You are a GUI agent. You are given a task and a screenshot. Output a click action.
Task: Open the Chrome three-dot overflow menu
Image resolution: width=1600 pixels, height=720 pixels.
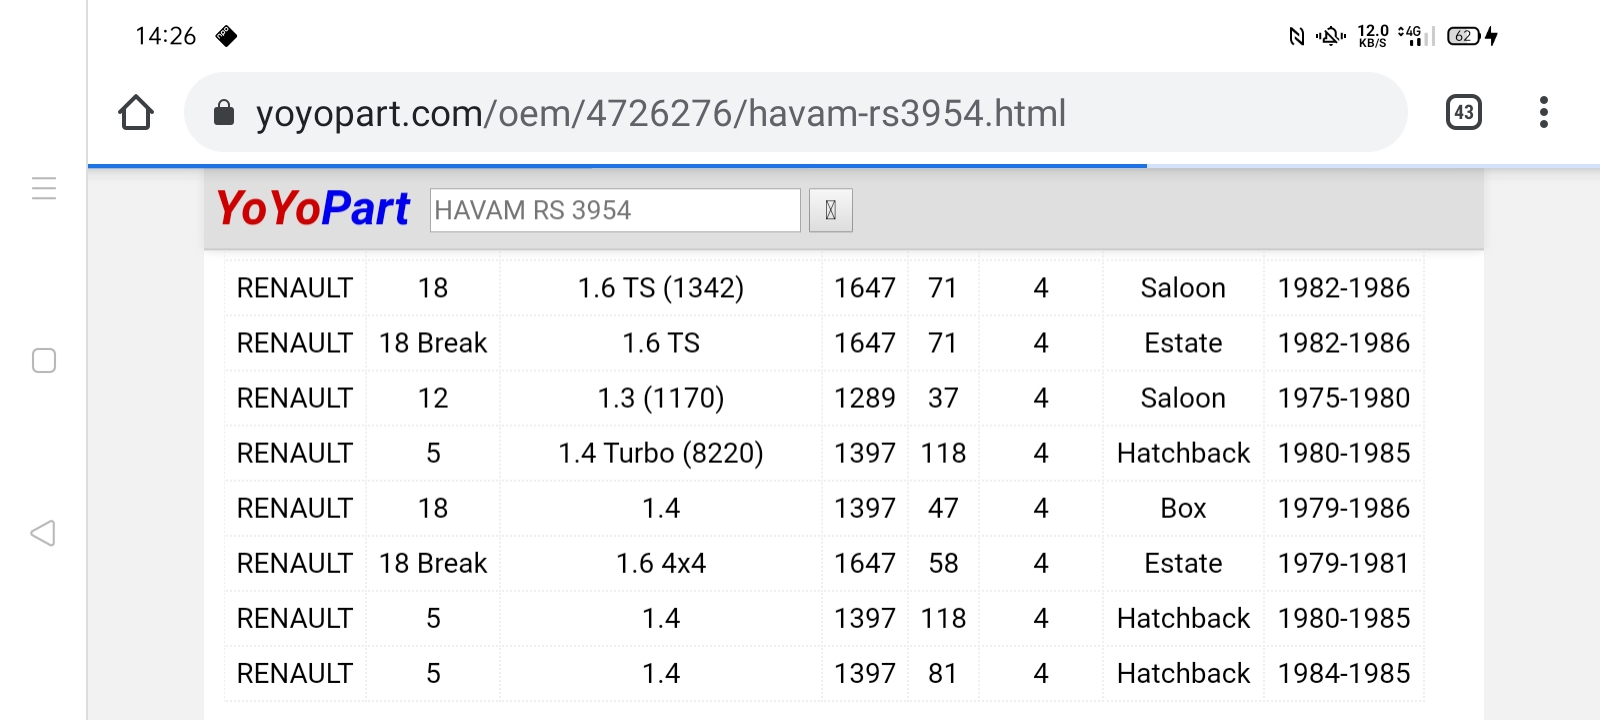tap(1544, 112)
